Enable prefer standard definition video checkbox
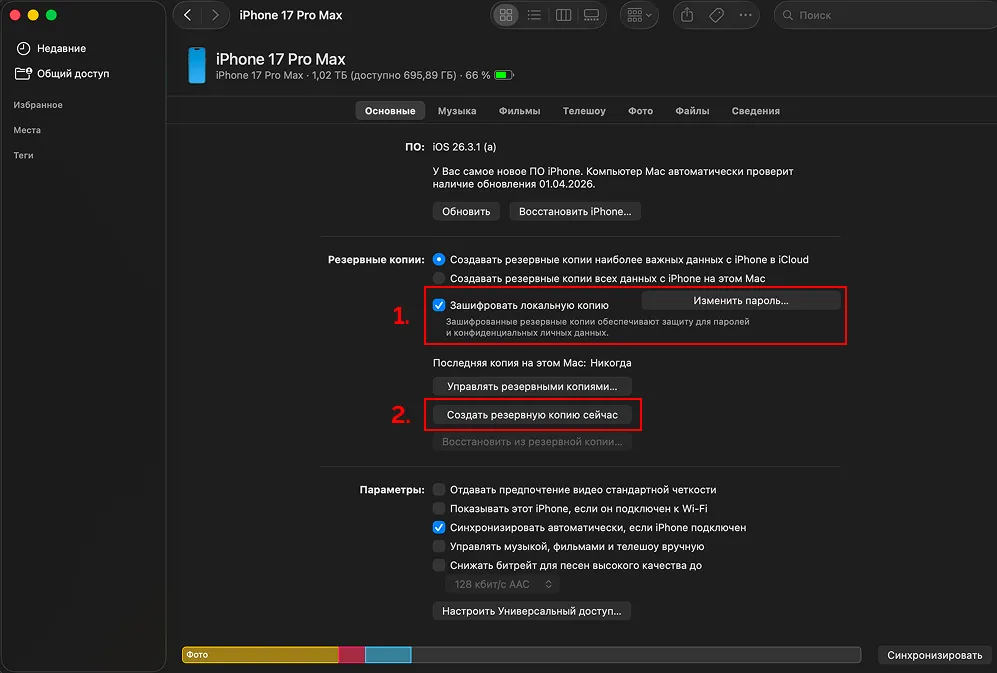This screenshot has height=673, width=997. [x=439, y=490]
